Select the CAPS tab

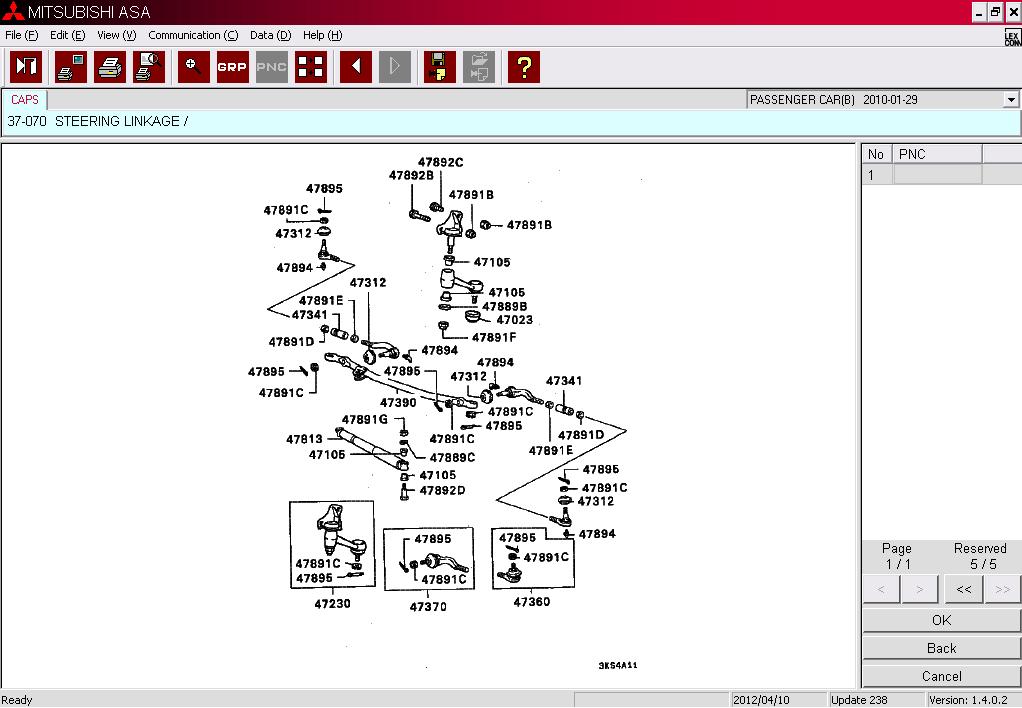[x=25, y=100]
